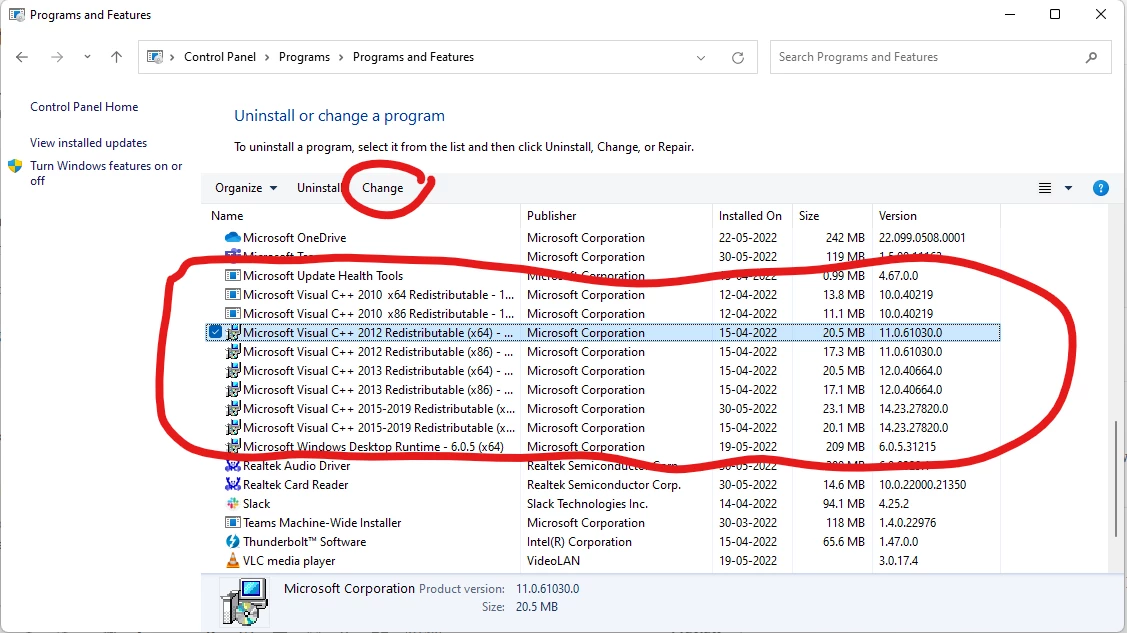Select the Visual C++ 2010 x86 Redistributable icon

[232, 313]
